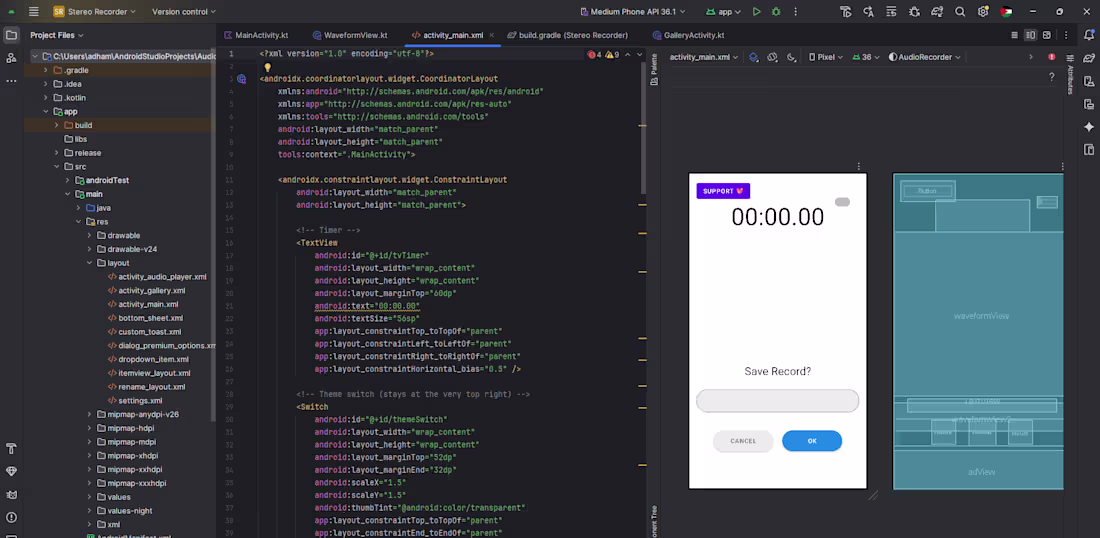1100x538 pixels.
Task: Open the app run configuration dropdown
Action: click(x=724, y=11)
